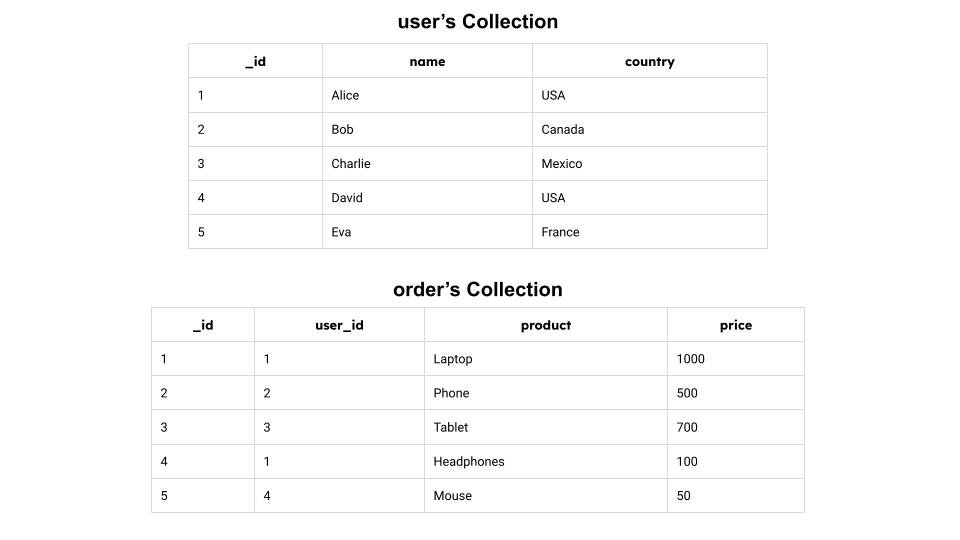Image resolution: width=960 pixels, height=540 pixels.
Task: Click the Laptop product cell
Action: (x=546, y=359)
